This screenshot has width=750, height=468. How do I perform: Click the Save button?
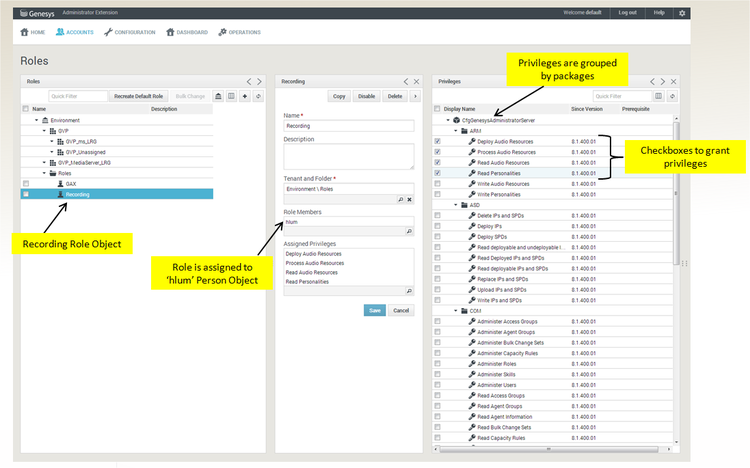374,310
